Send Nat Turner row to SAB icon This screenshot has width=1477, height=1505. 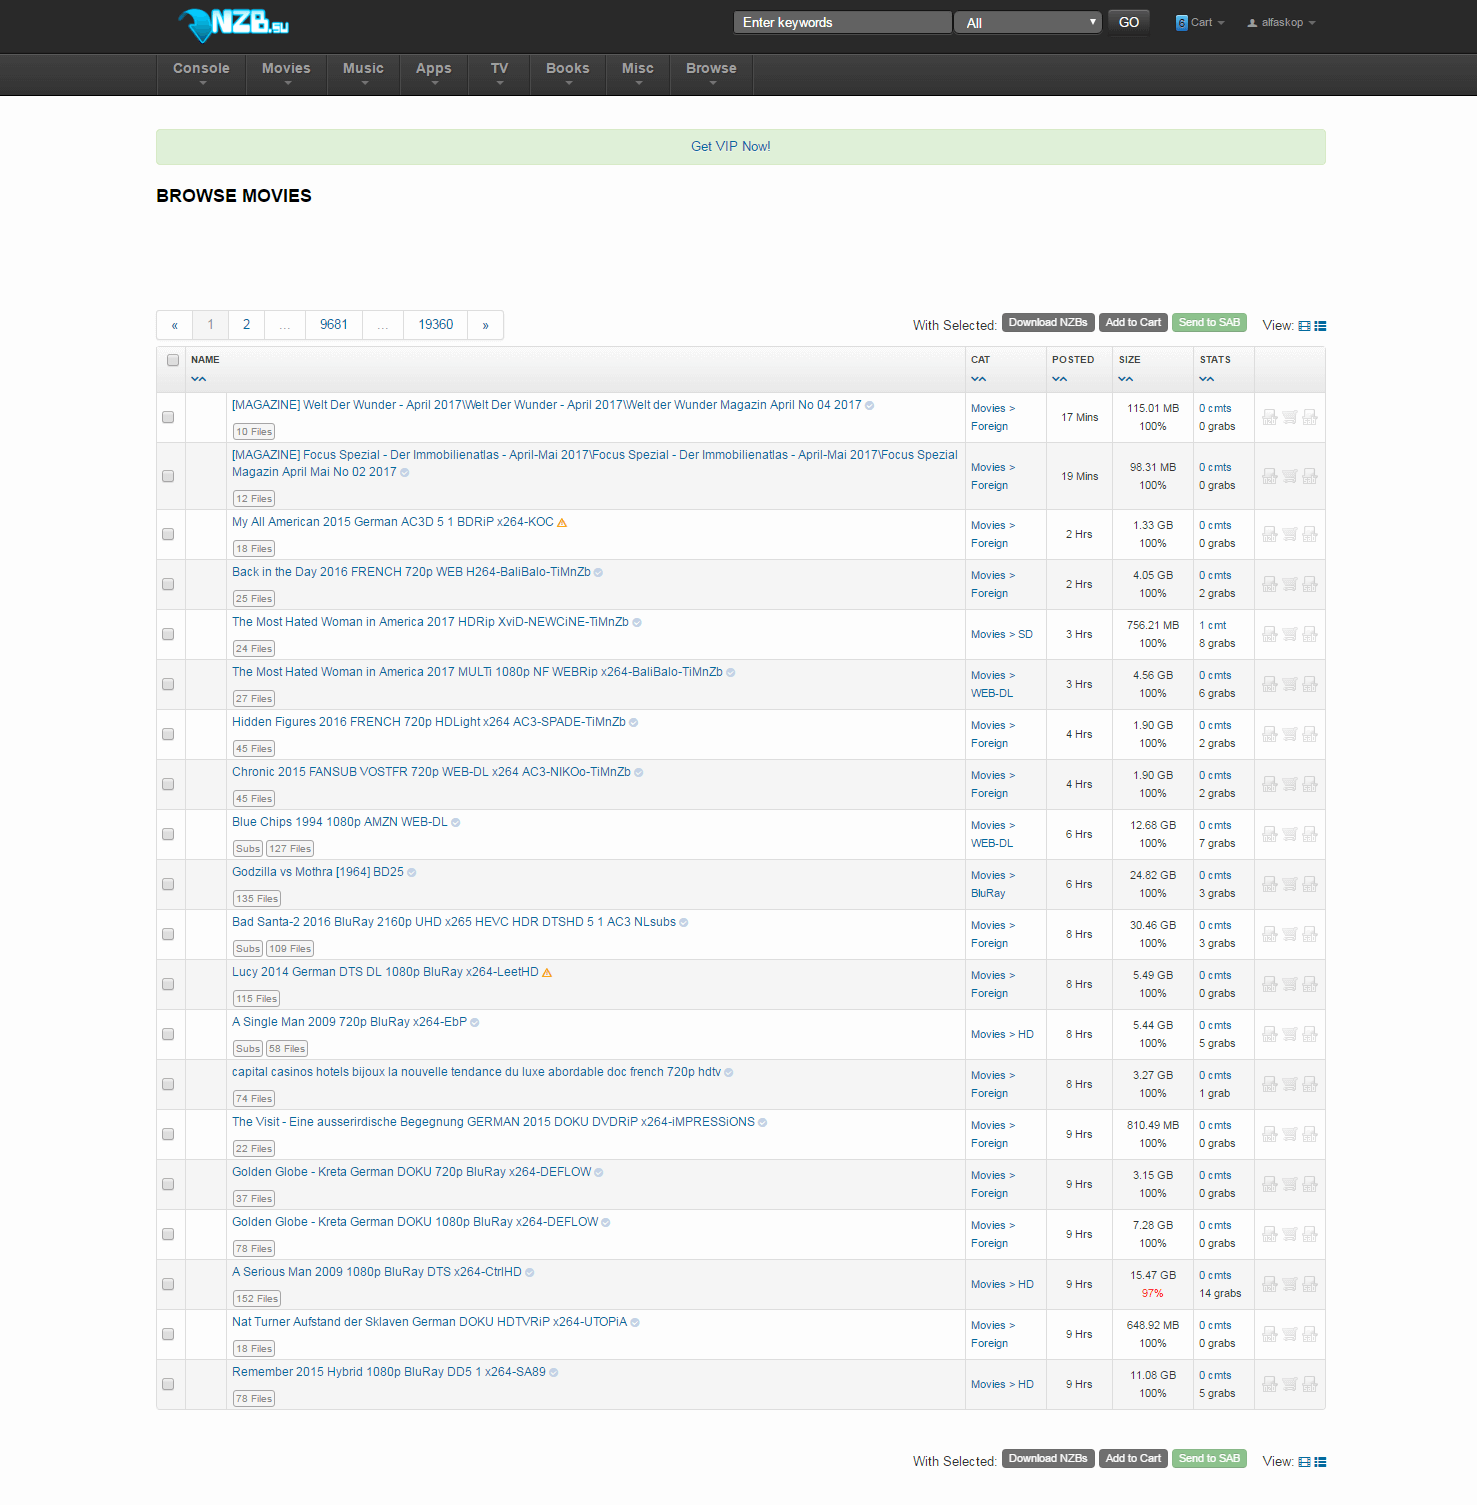(x=1310, y=1334)
